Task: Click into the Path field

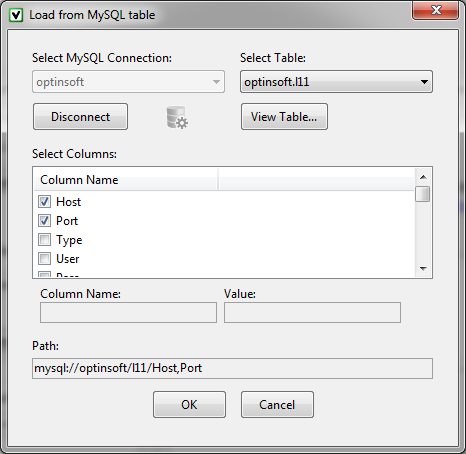Action: tap(232, 368)
